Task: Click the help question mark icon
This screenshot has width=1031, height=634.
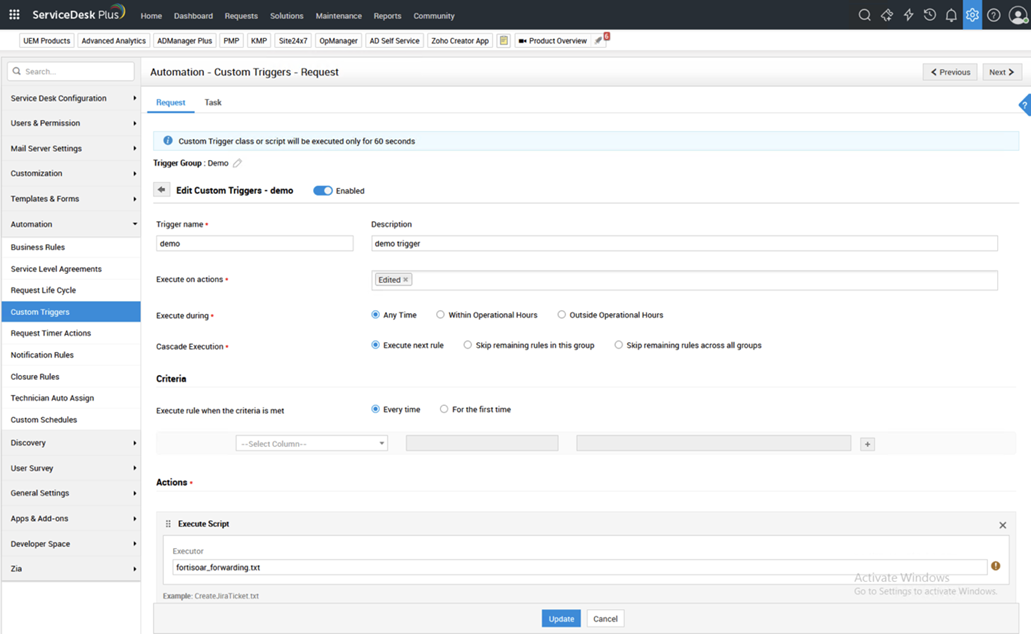Action: click(994, 15)
